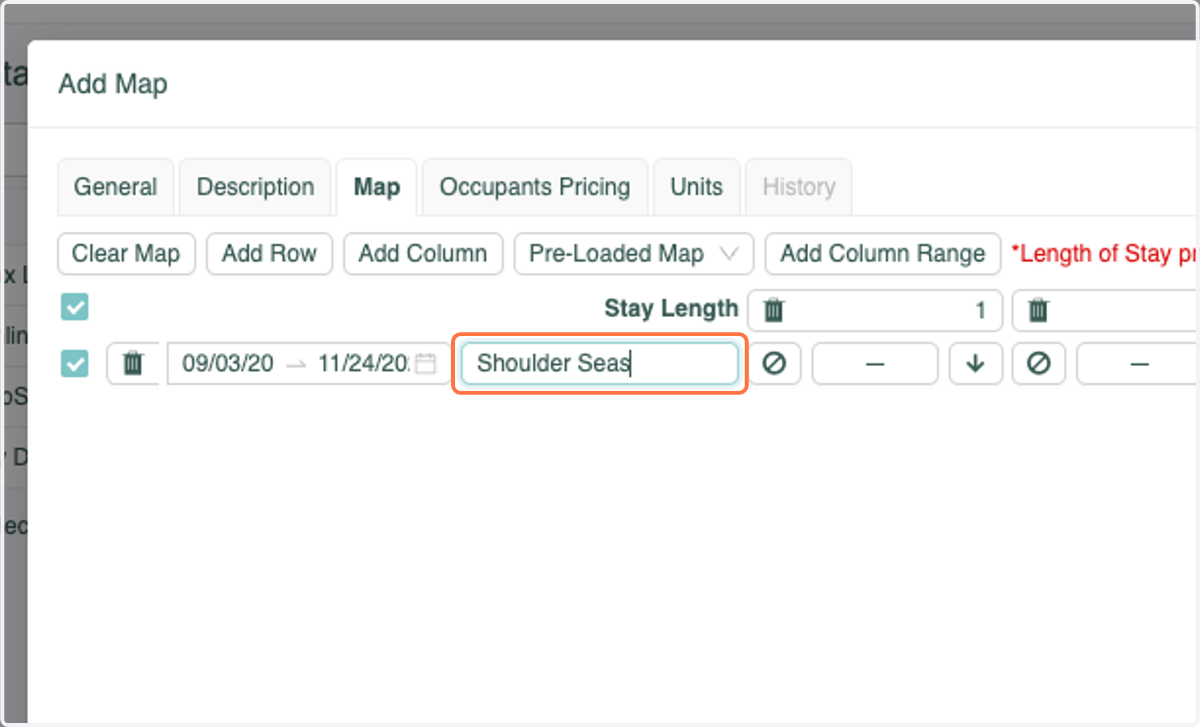This screenshot has width=1200, height=727.
Task: Click the red Length of Stay note
Action: click(1105, 254)
